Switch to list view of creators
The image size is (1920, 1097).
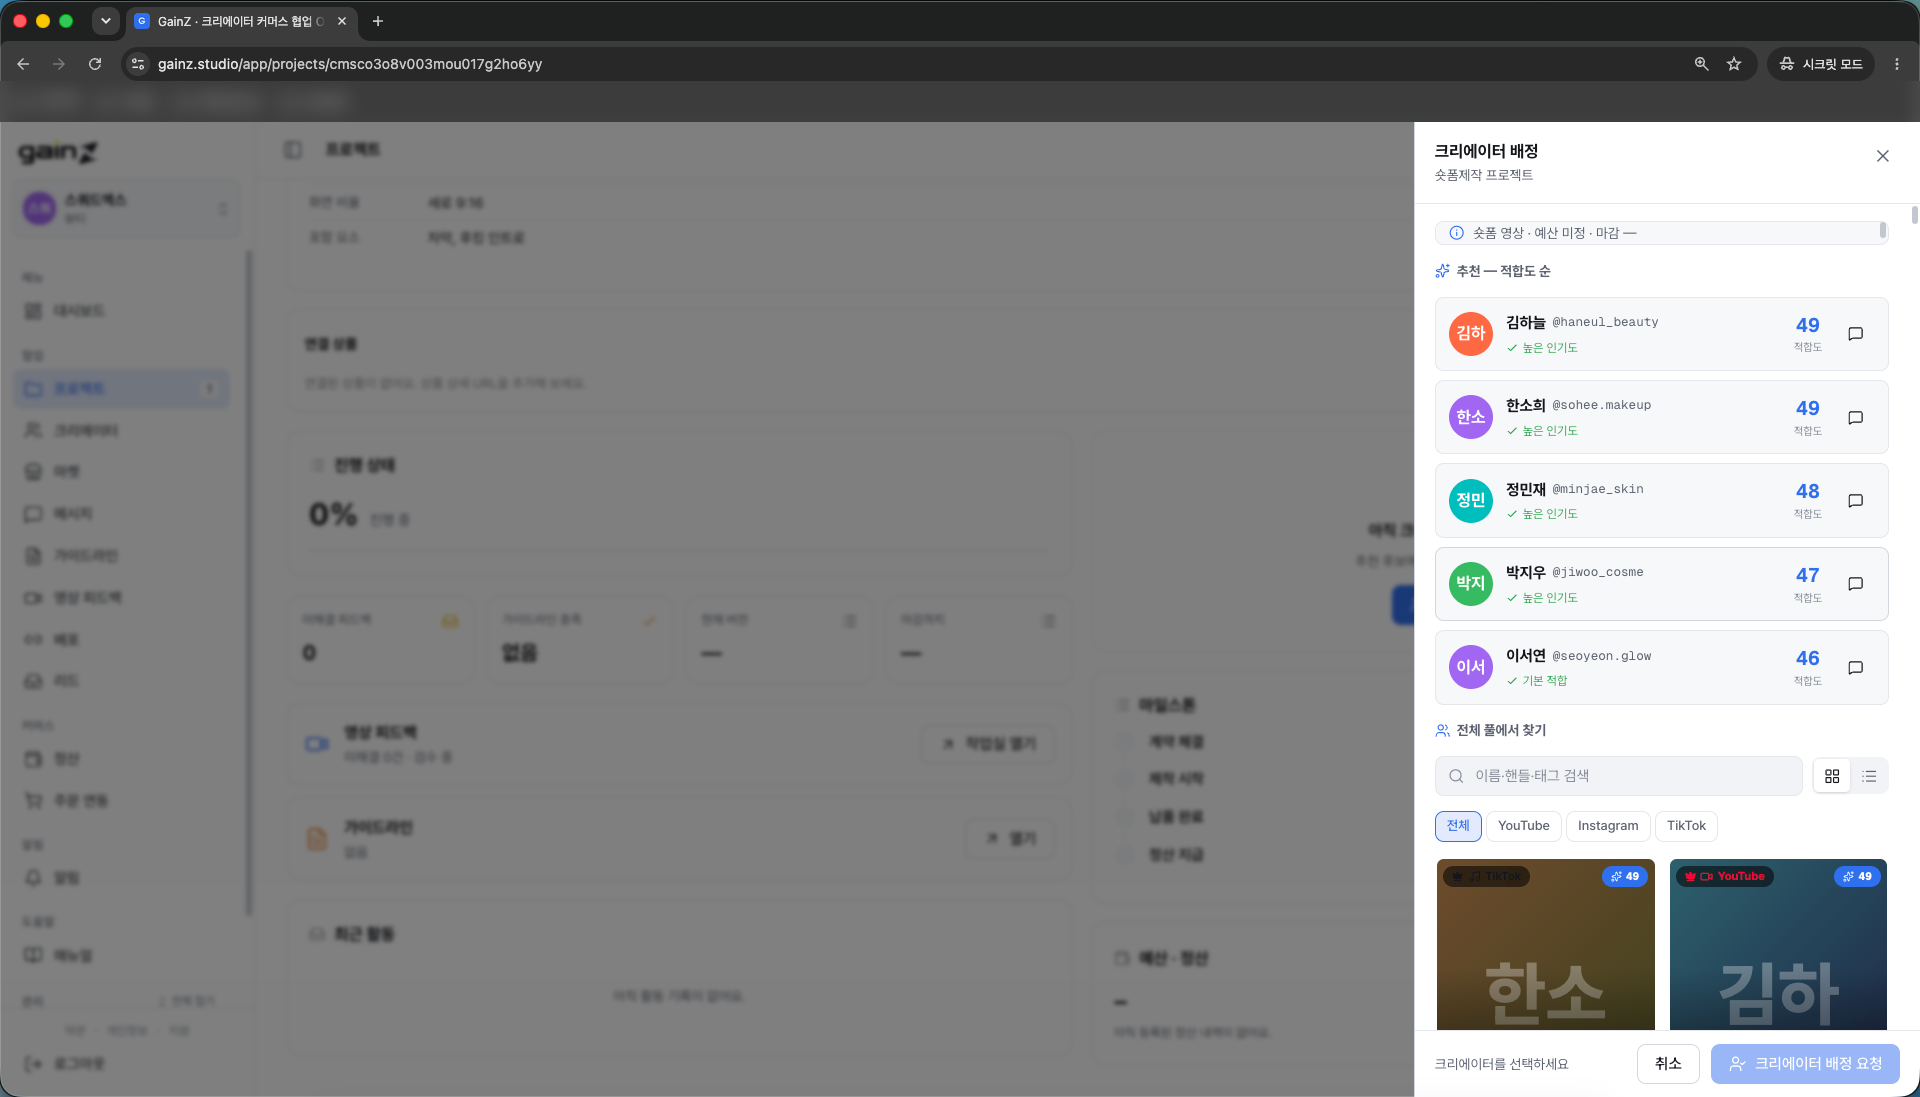pyautogui.click(x=1869, y=776)
